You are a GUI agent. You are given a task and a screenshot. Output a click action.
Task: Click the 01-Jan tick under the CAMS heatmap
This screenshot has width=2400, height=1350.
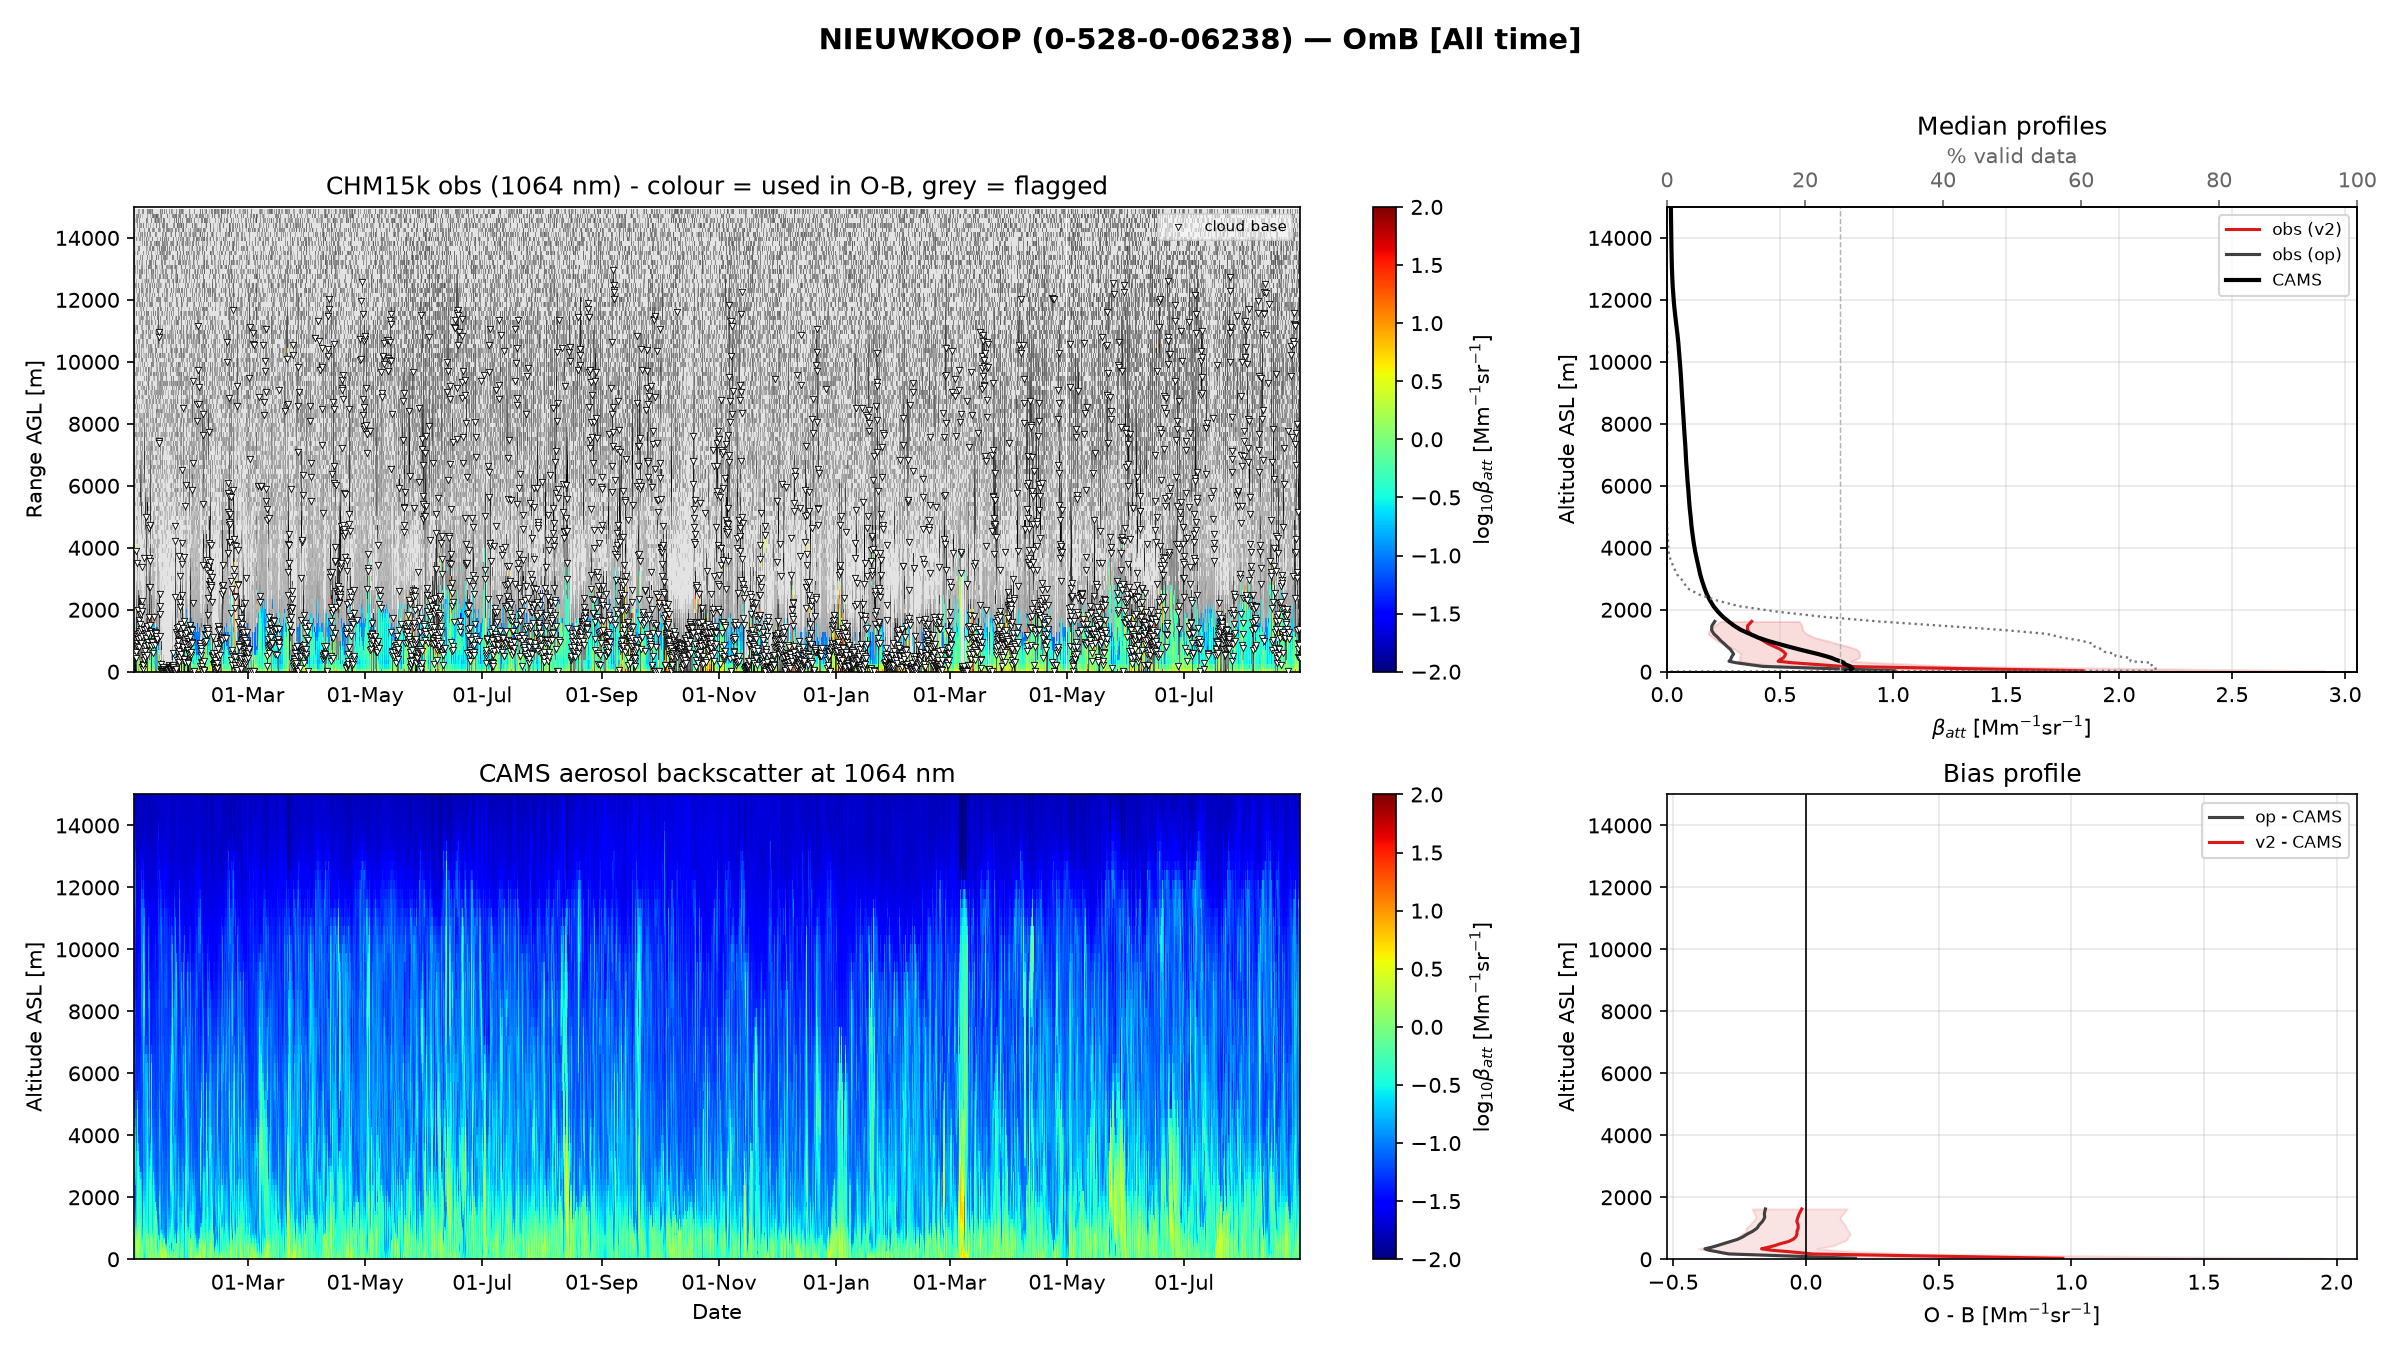coord(836,1282)
